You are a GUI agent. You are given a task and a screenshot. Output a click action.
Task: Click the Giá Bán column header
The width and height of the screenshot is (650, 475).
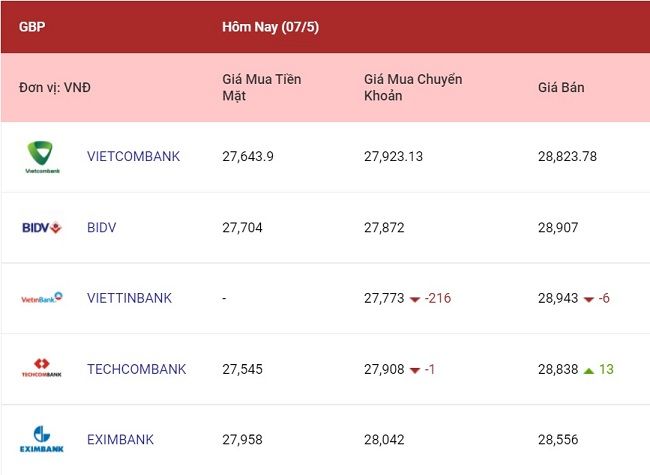click(x=561, y=87)
